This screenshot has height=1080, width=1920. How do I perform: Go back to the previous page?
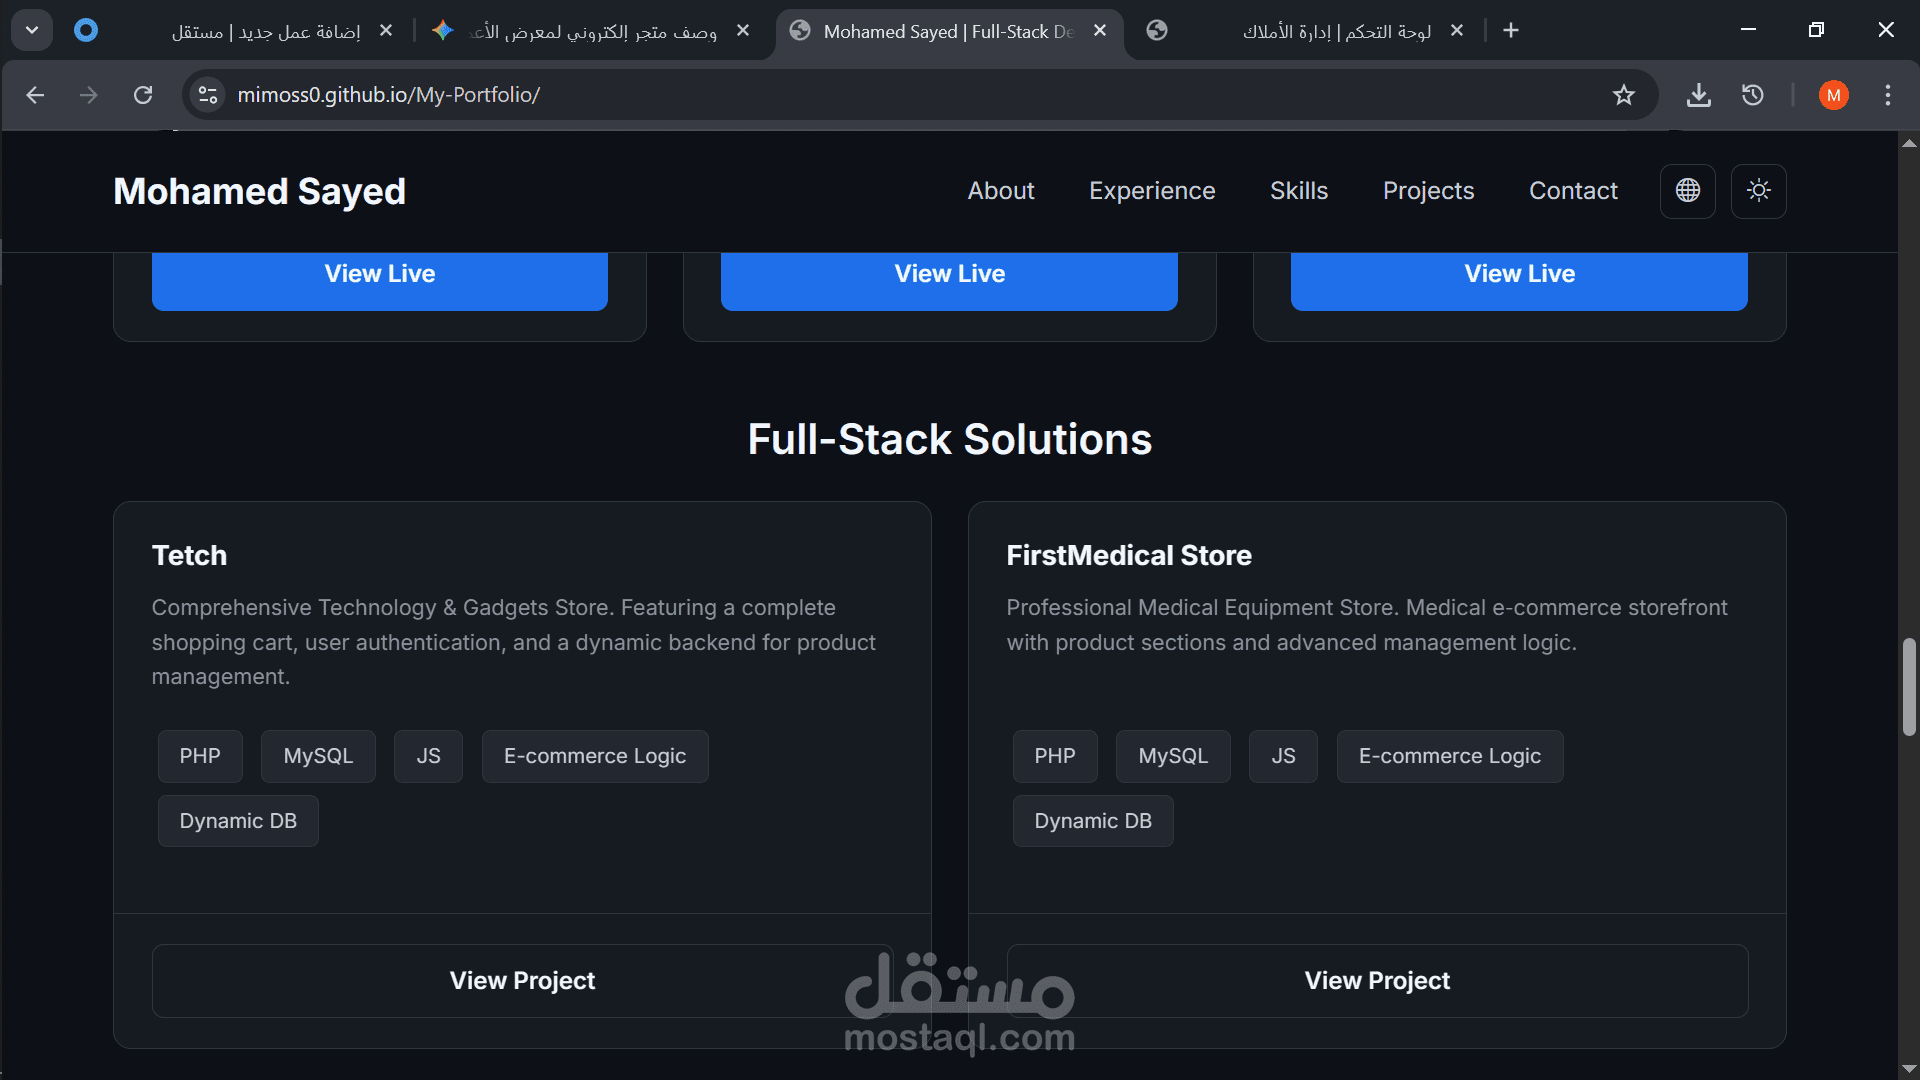click(36, 95)
